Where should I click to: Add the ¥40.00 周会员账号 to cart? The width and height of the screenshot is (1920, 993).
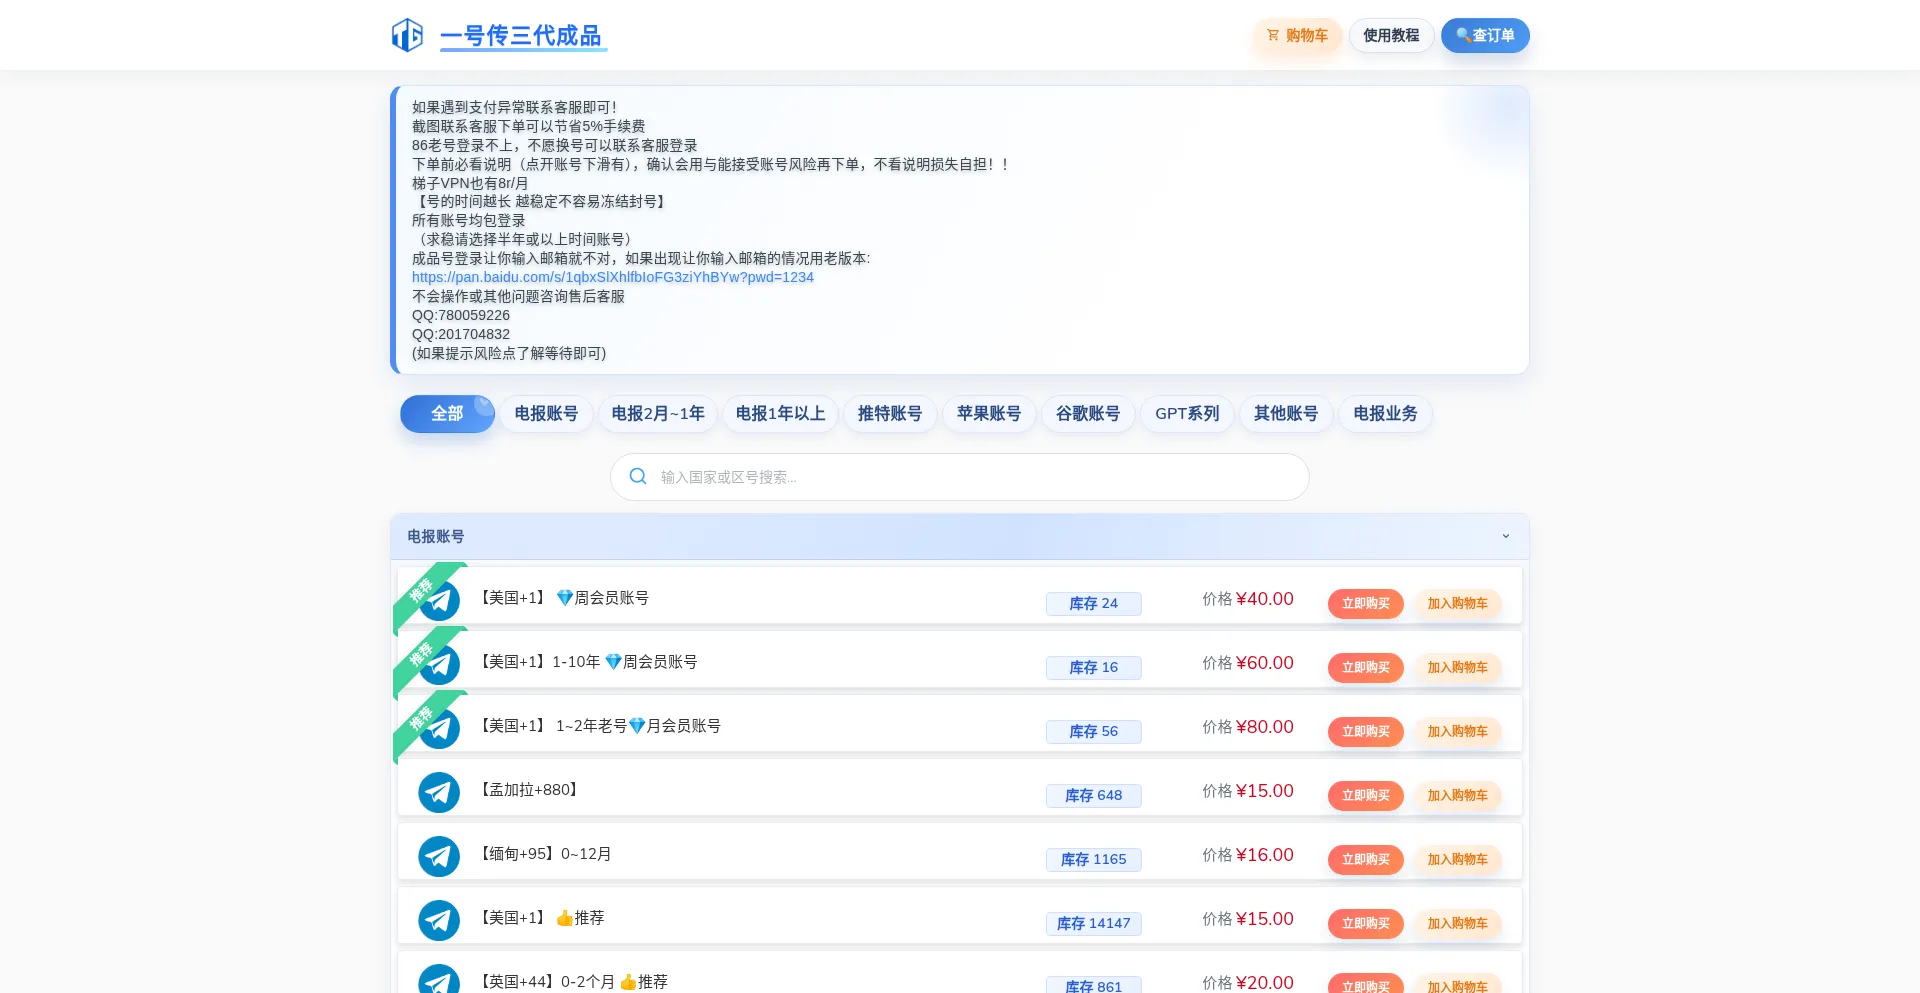point(1457,603)
